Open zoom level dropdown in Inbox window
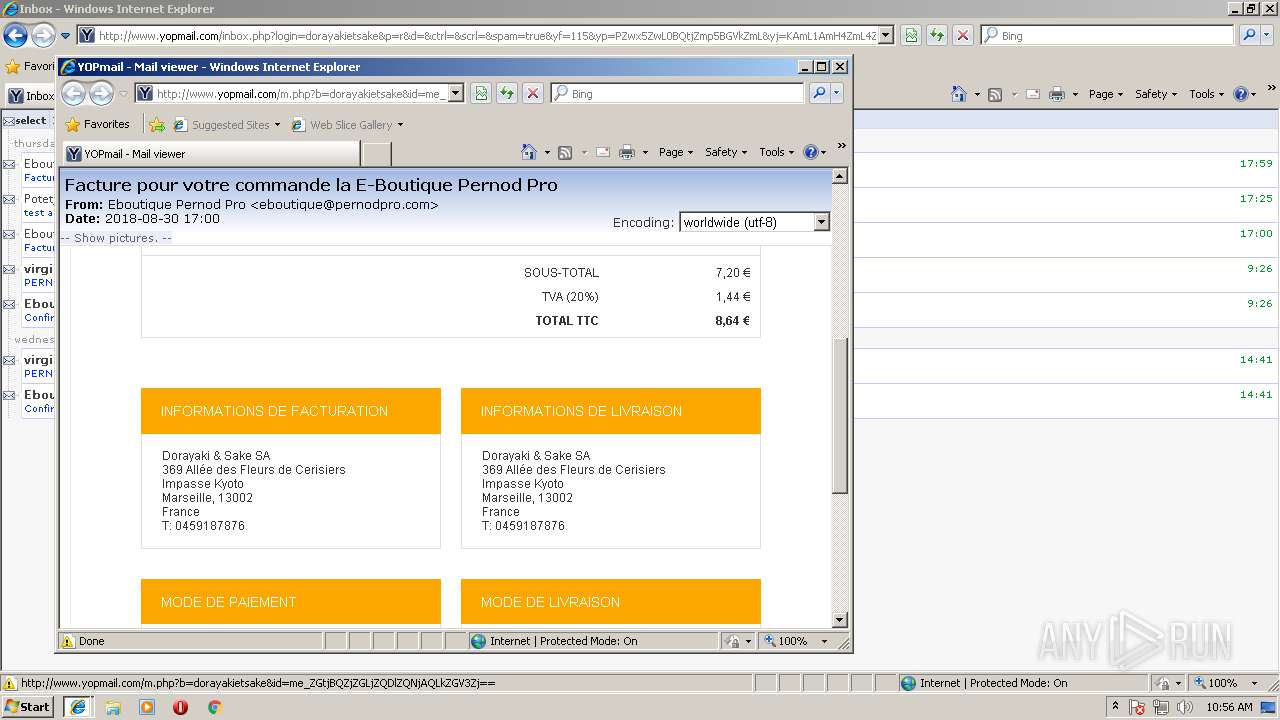 coord(1254,683)
